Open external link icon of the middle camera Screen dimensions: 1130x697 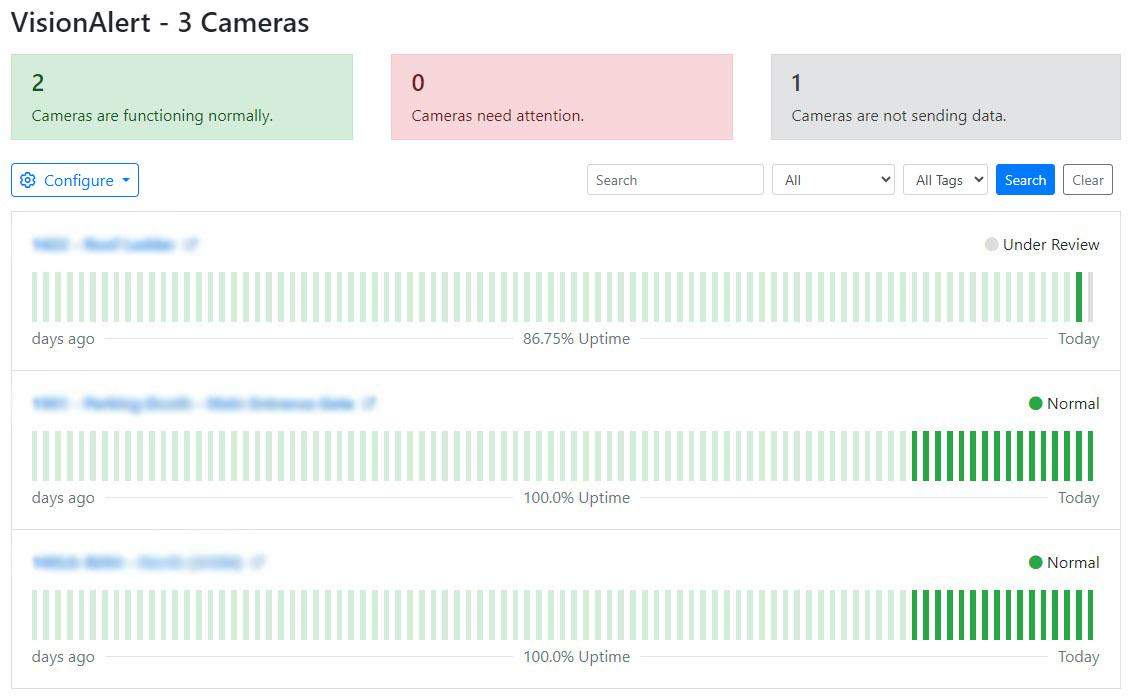coord(369,404)
